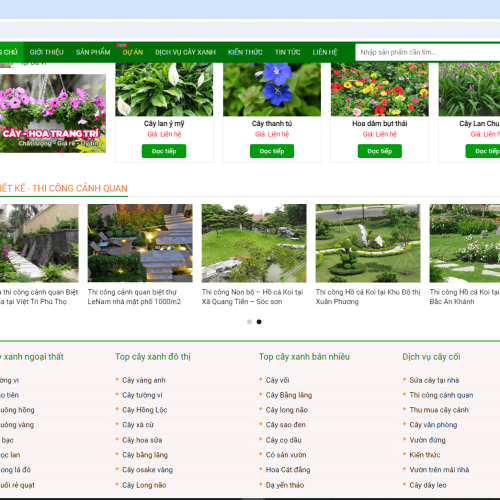The image size is (500, 500).
Task: Open the SẢN PHẨM menu item
Action: (93, 52)
